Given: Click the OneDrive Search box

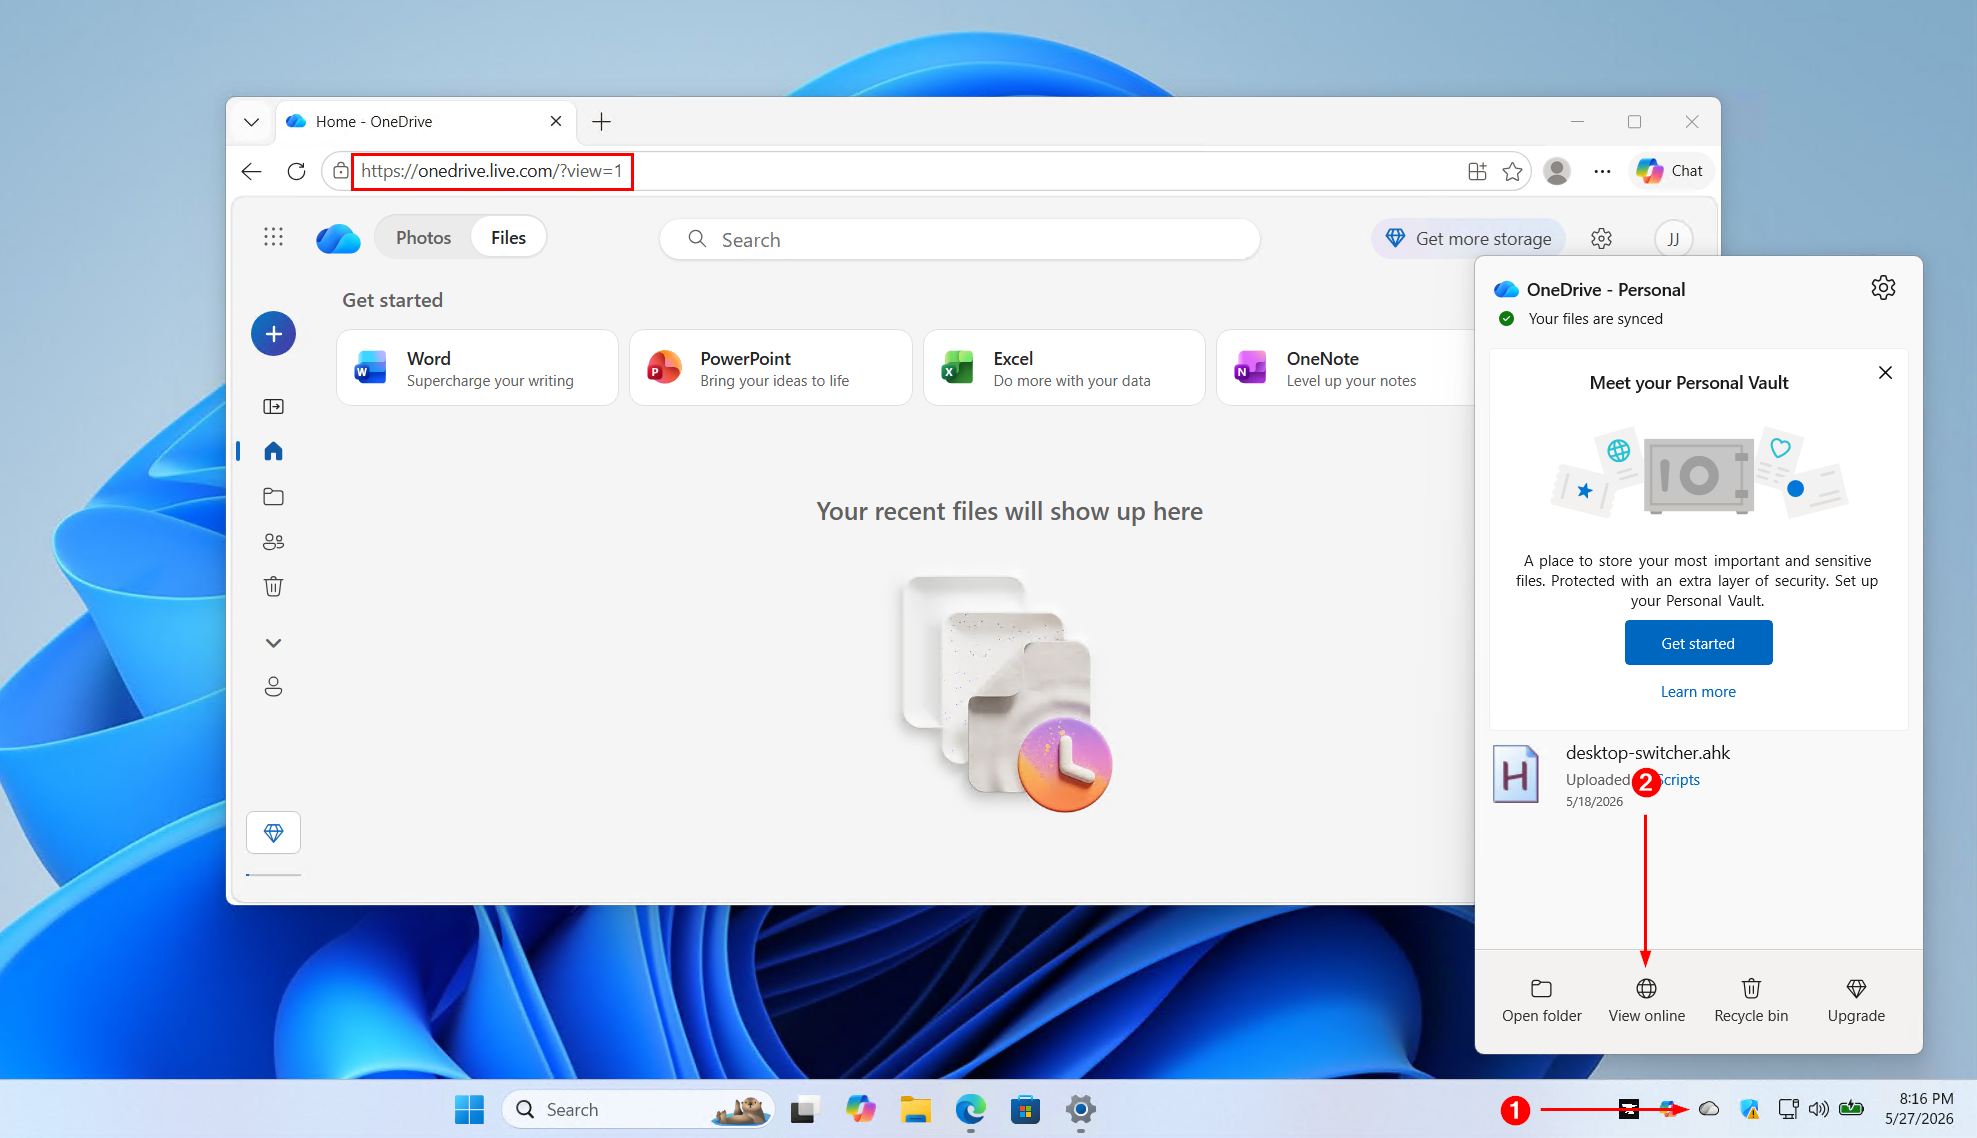Looking at the screenshot, I should [959, 240].
